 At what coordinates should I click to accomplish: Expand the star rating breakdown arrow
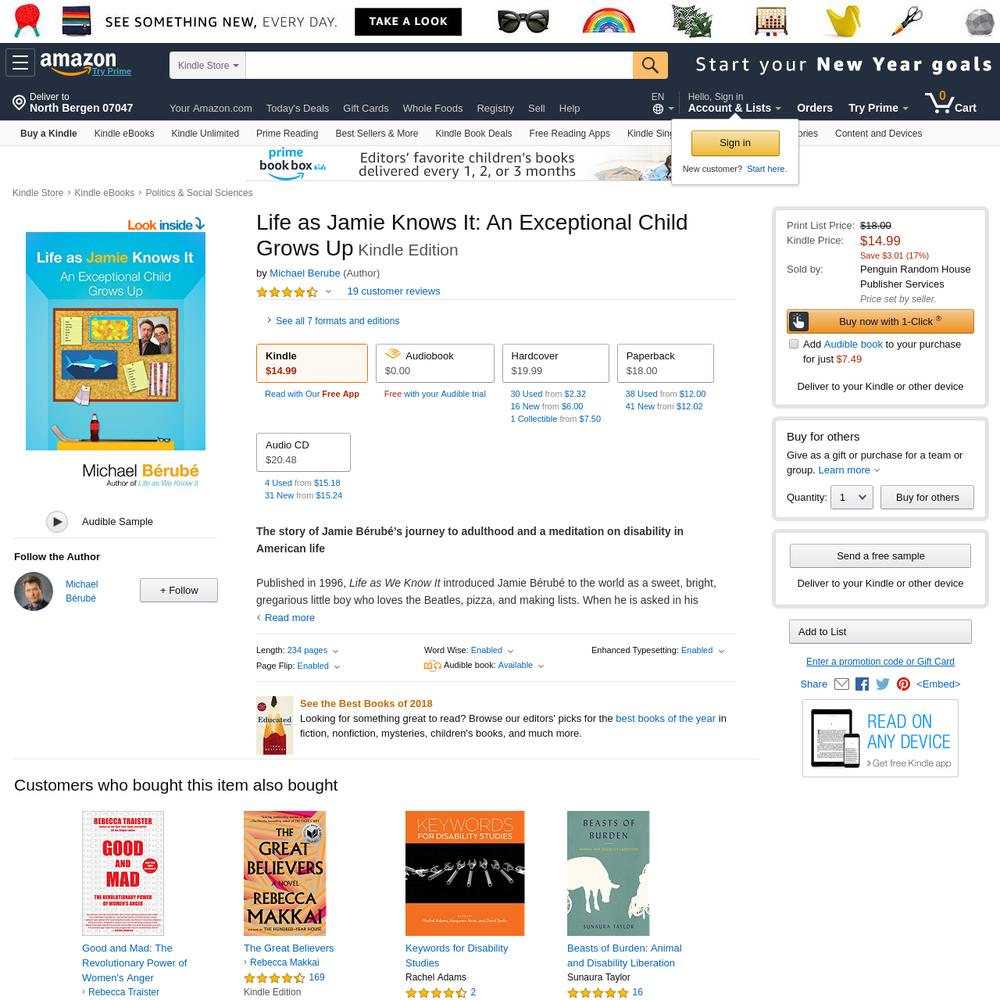tap(328, 291)
